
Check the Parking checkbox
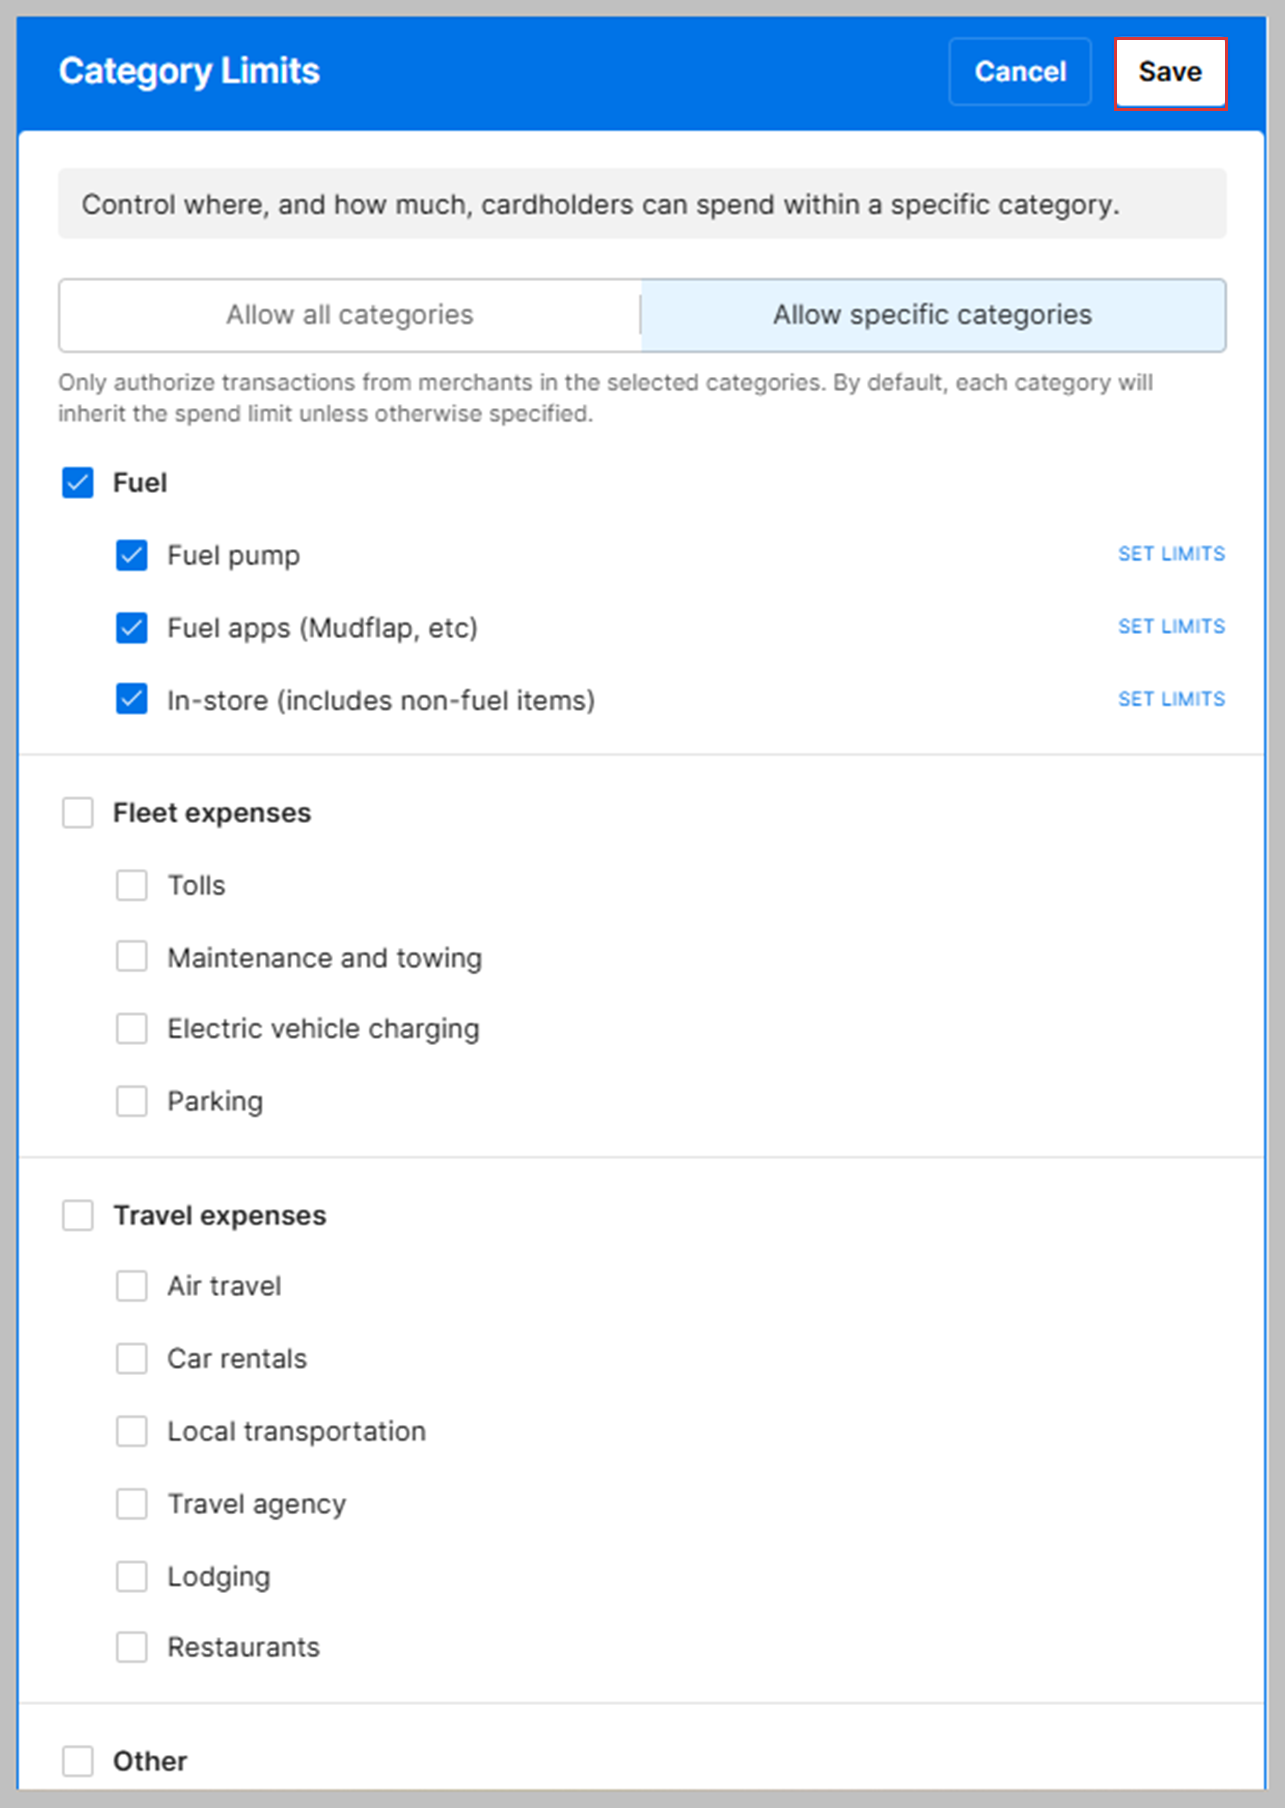pos(132,1101)
